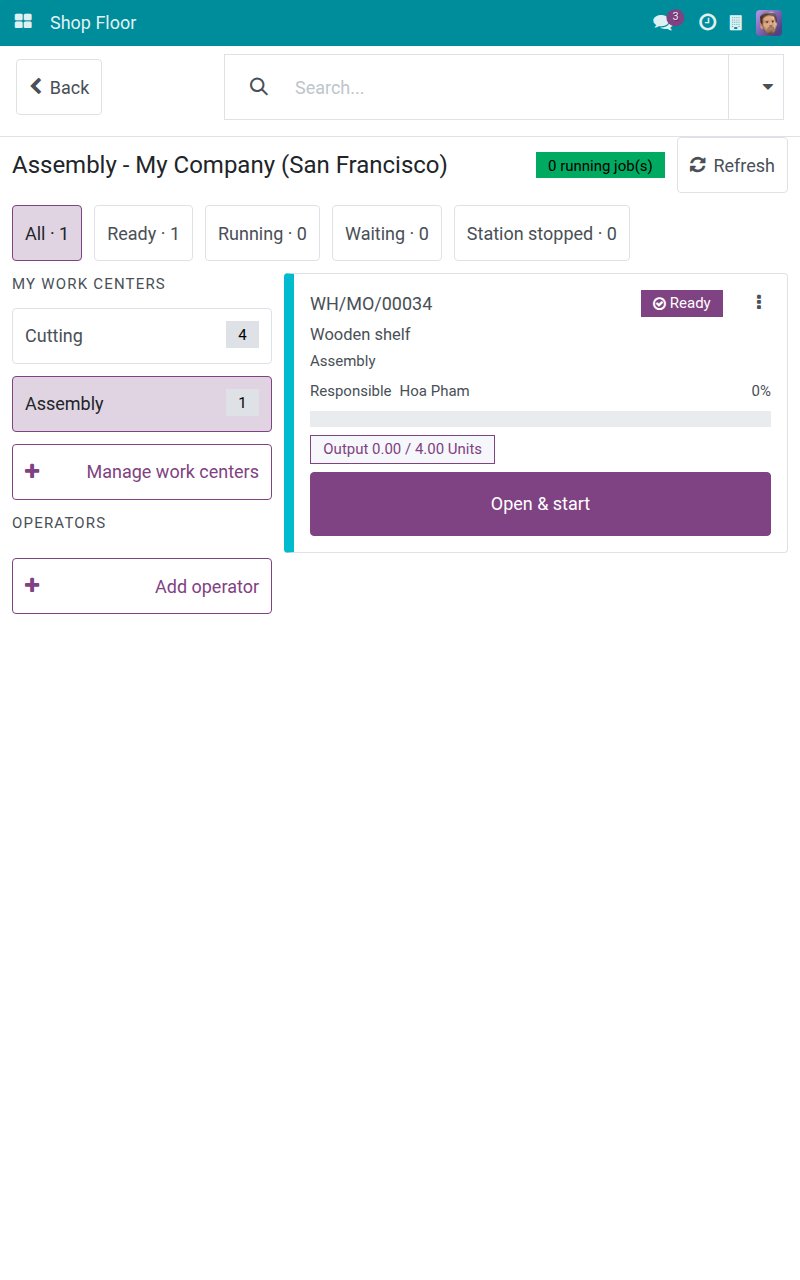The height and width of the screenshot is (1280, 800).
Task: Switch to the Cutting work center
Action: pos(142,336)
